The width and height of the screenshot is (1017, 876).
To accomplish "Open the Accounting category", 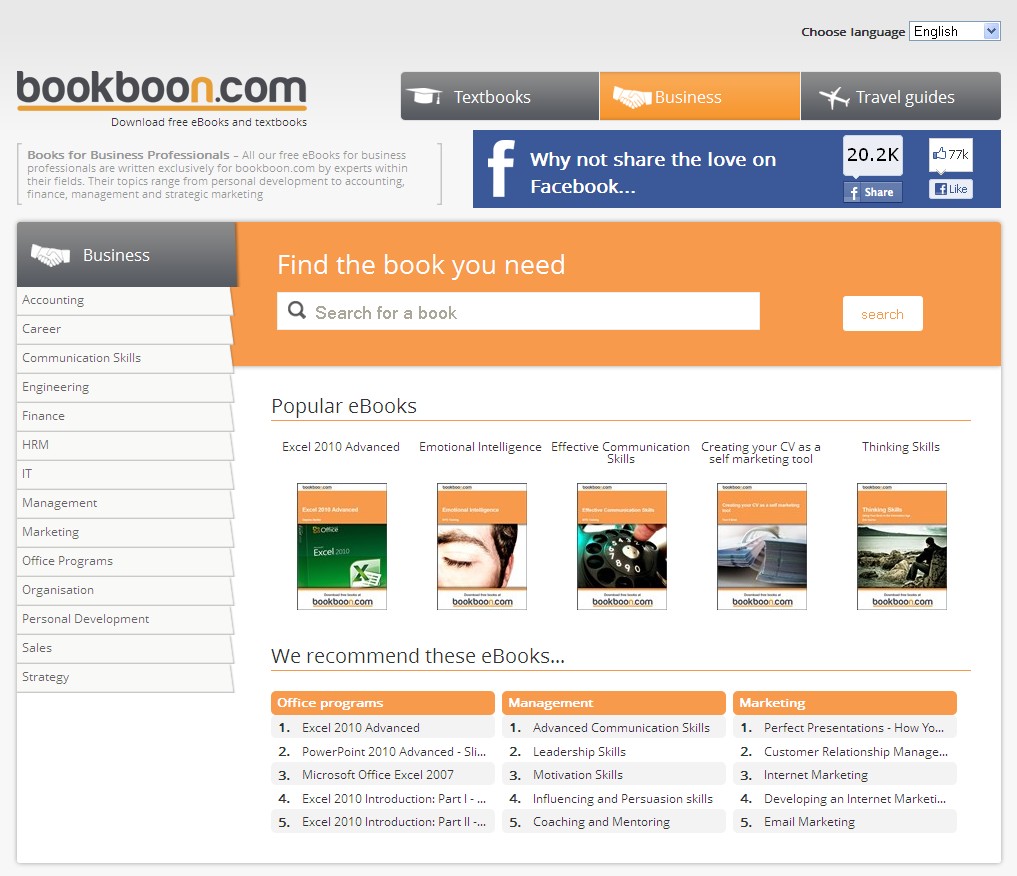I will 124,300.
